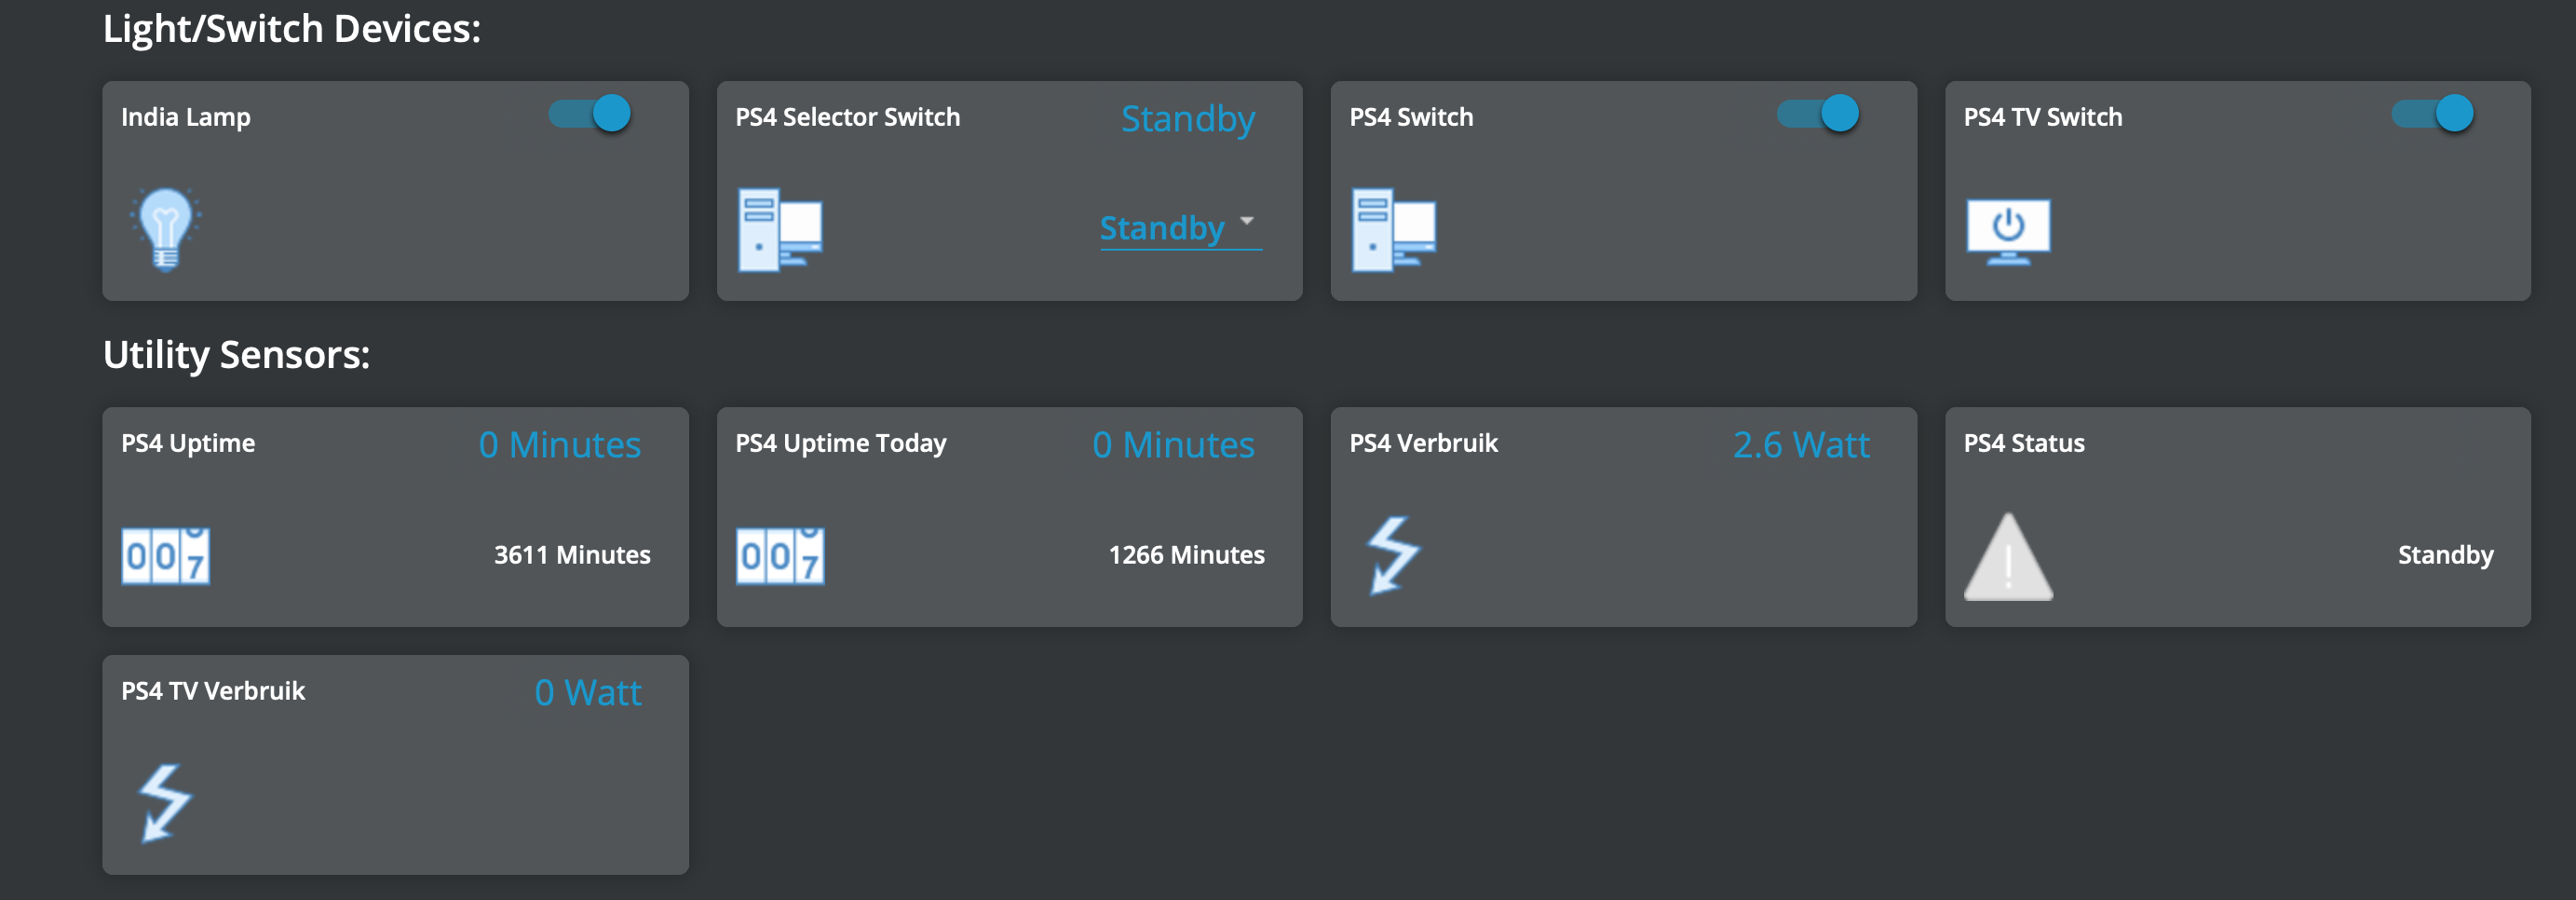Click the PS4 Verbruik lightning bolt icon
The image size is (2576, 900).
pos(1393,555)
